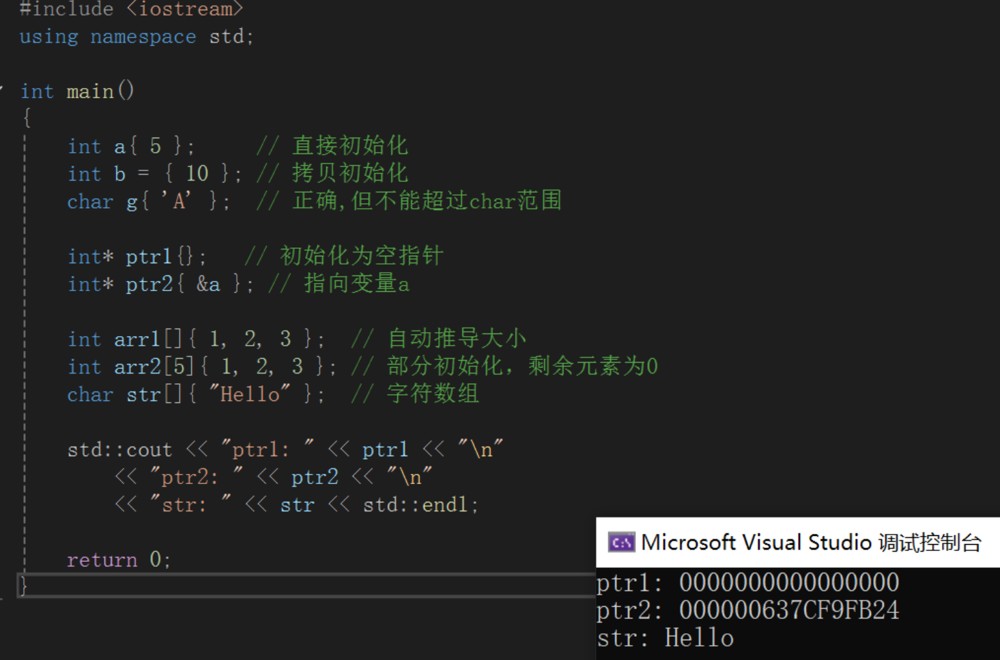Click the ptr1 zero address in console
1000x660 pixels.
789,582
